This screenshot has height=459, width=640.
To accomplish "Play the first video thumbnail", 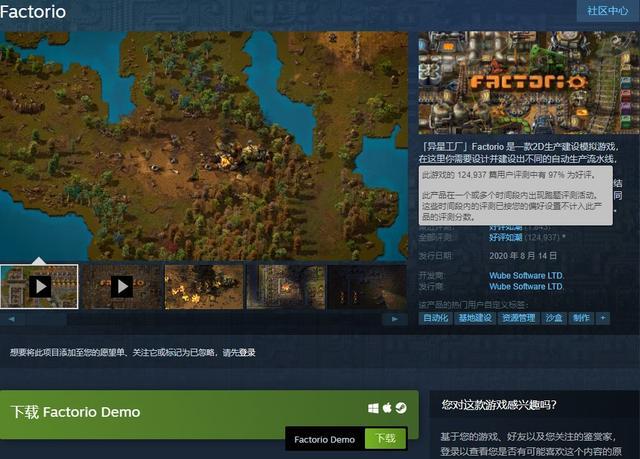I will coord(39,287).
